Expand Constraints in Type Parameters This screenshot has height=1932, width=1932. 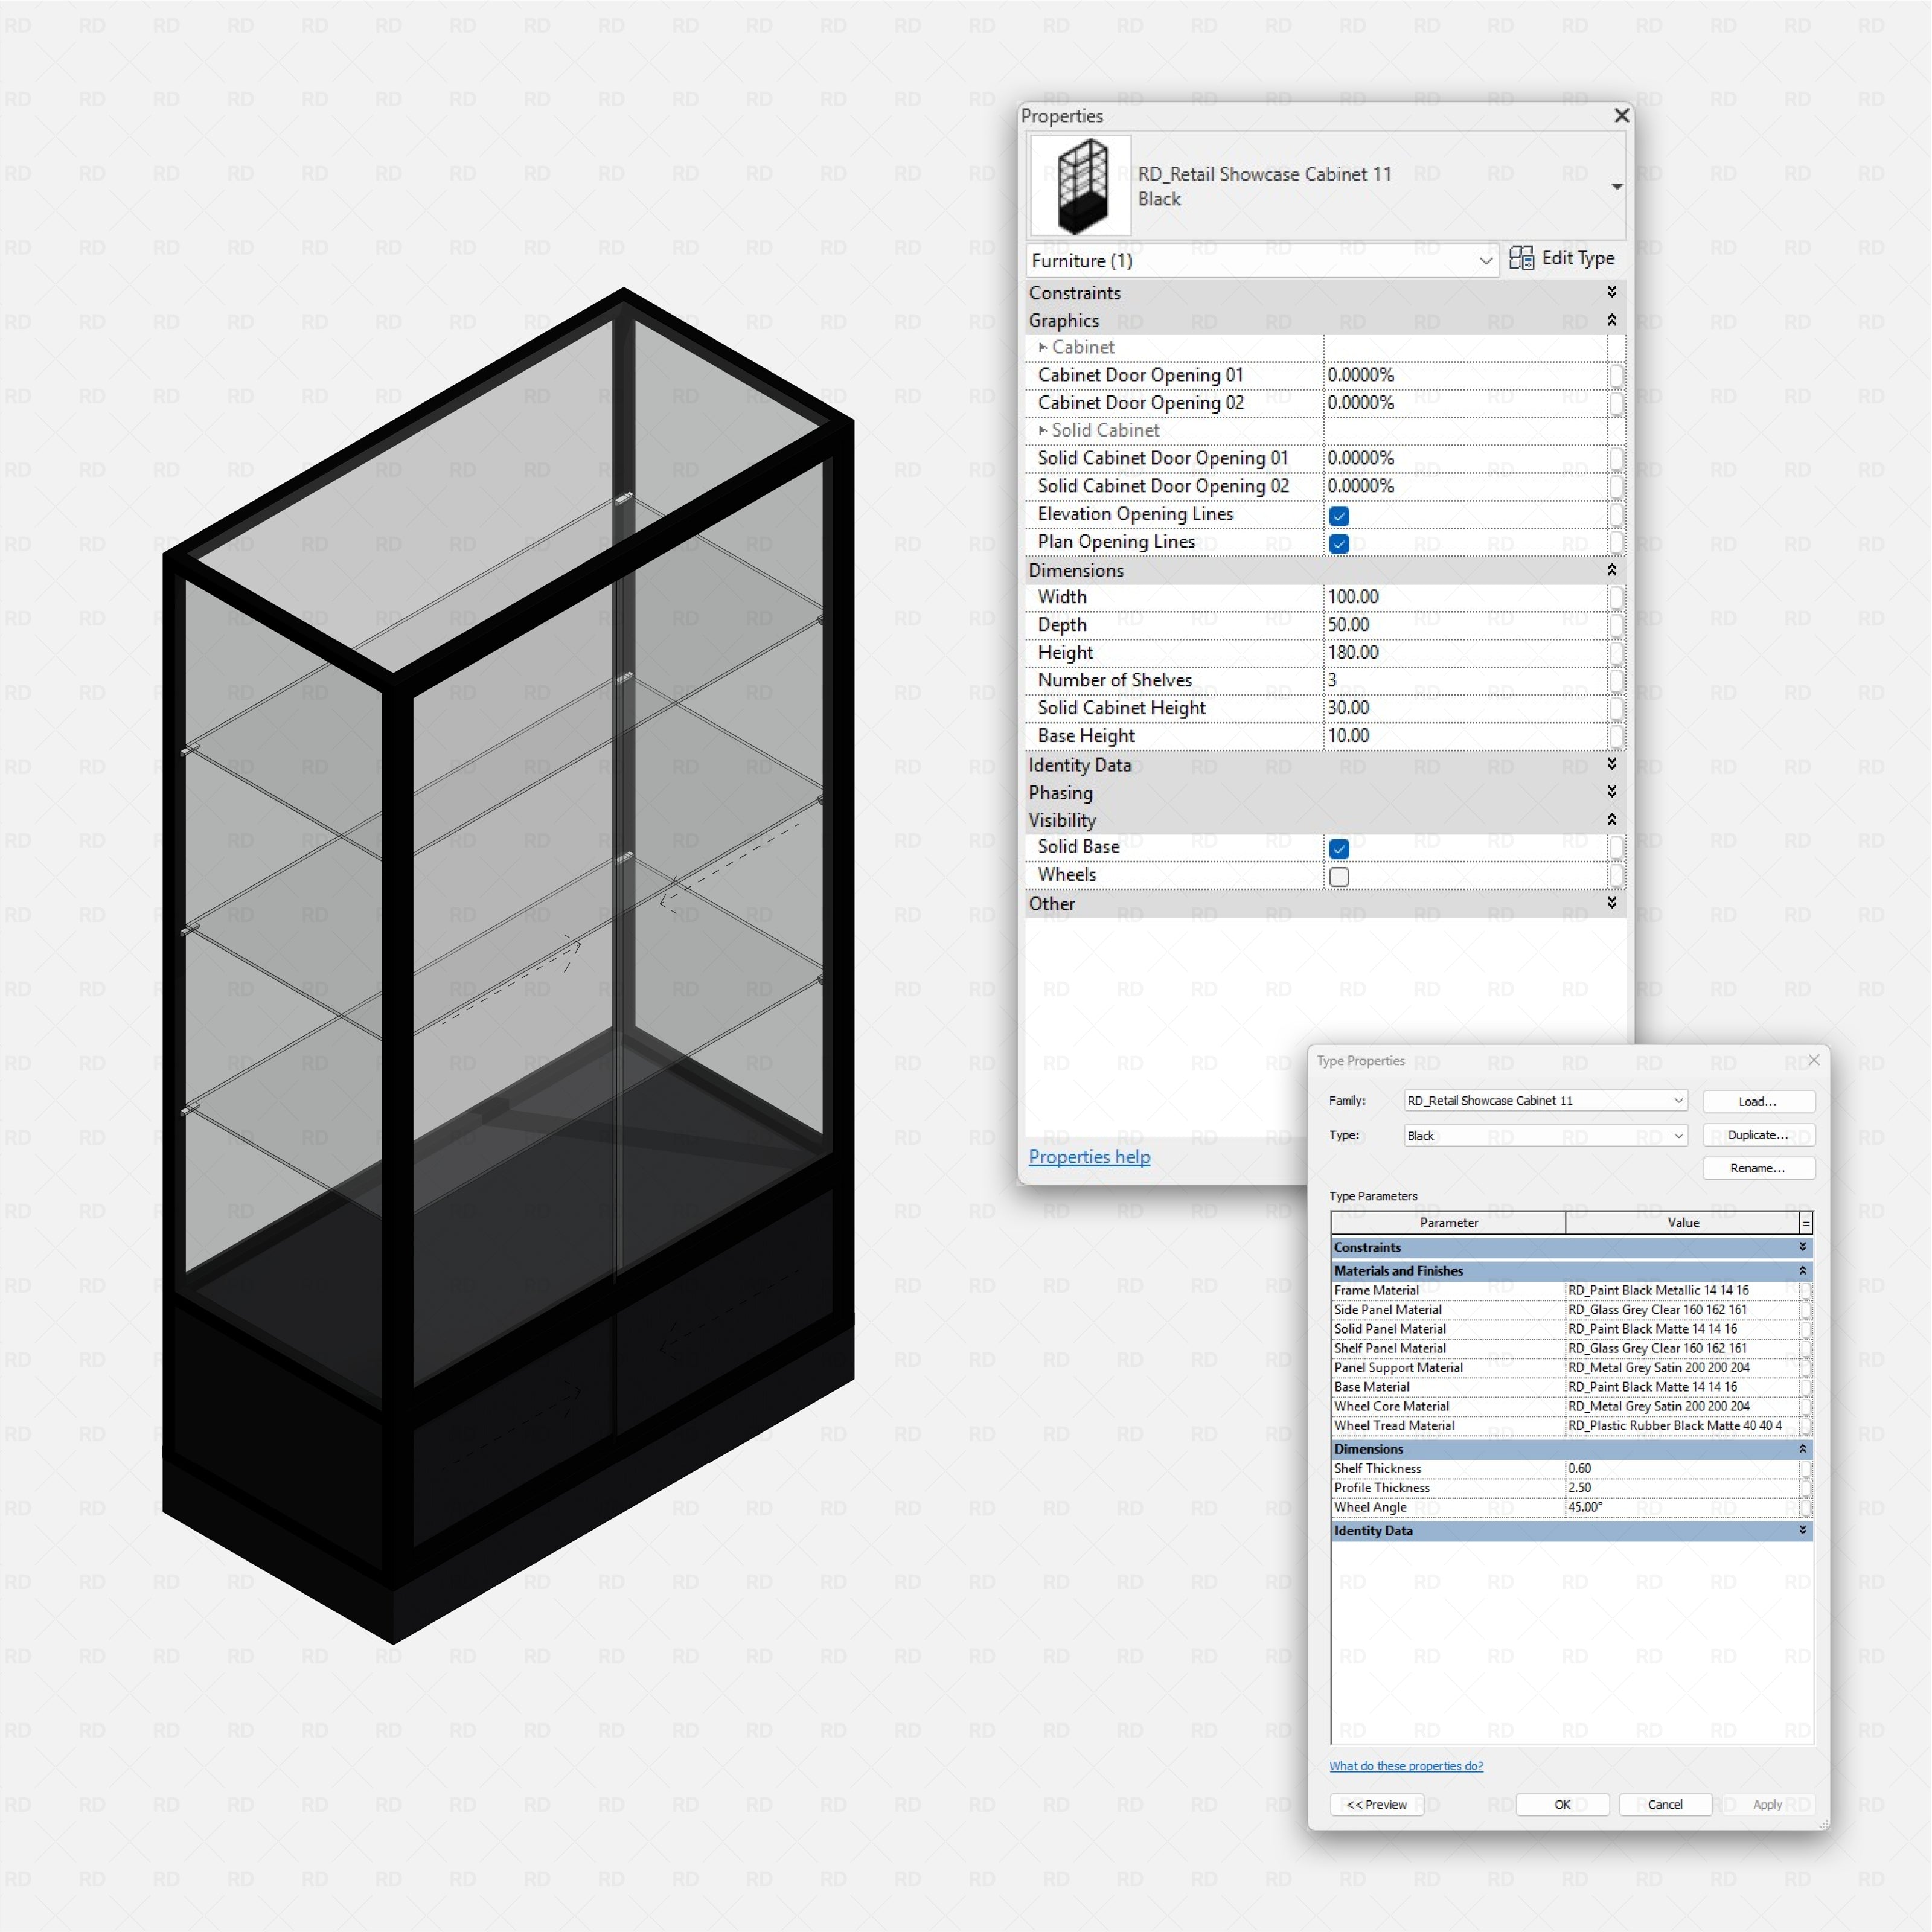[x=1803, y=1247]
